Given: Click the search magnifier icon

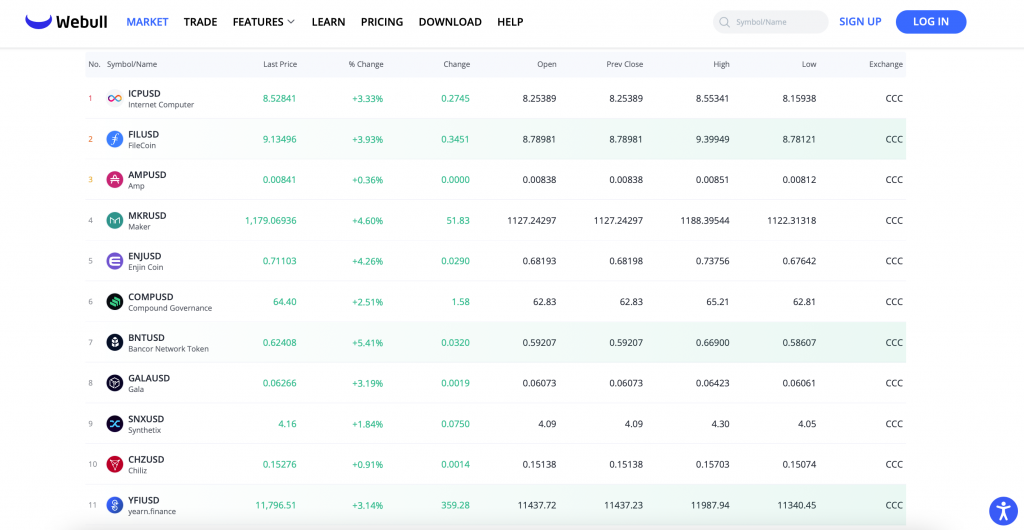Looking at the screenshot, I should (724, 22).
